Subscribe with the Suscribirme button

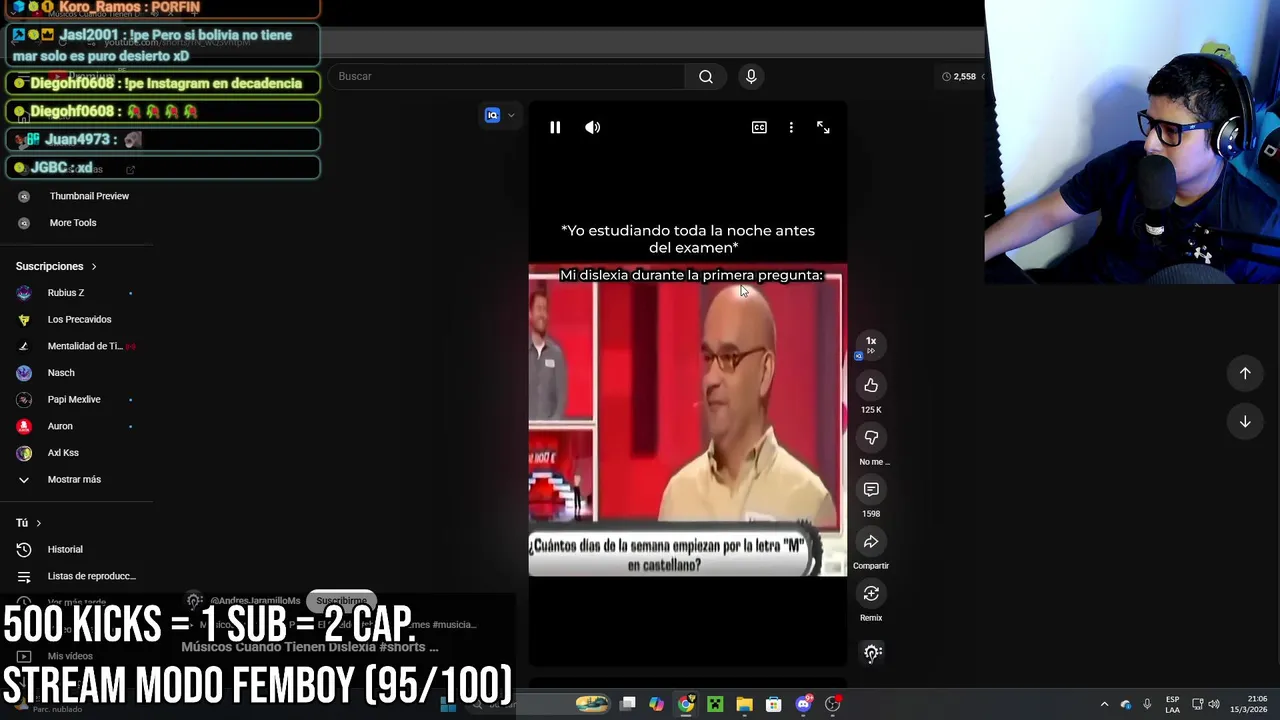pyautogui.click(x=342, y=601)
